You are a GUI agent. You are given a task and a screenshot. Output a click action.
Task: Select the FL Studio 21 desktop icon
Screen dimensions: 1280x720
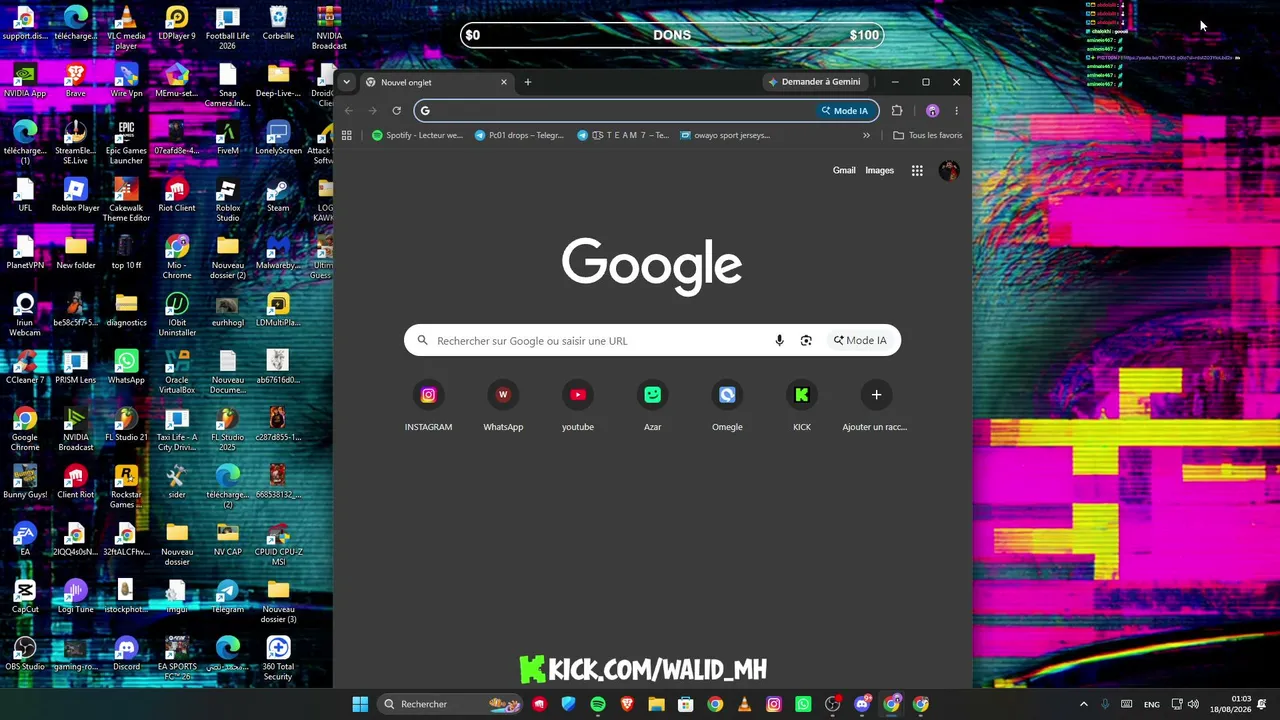[126, 425]
